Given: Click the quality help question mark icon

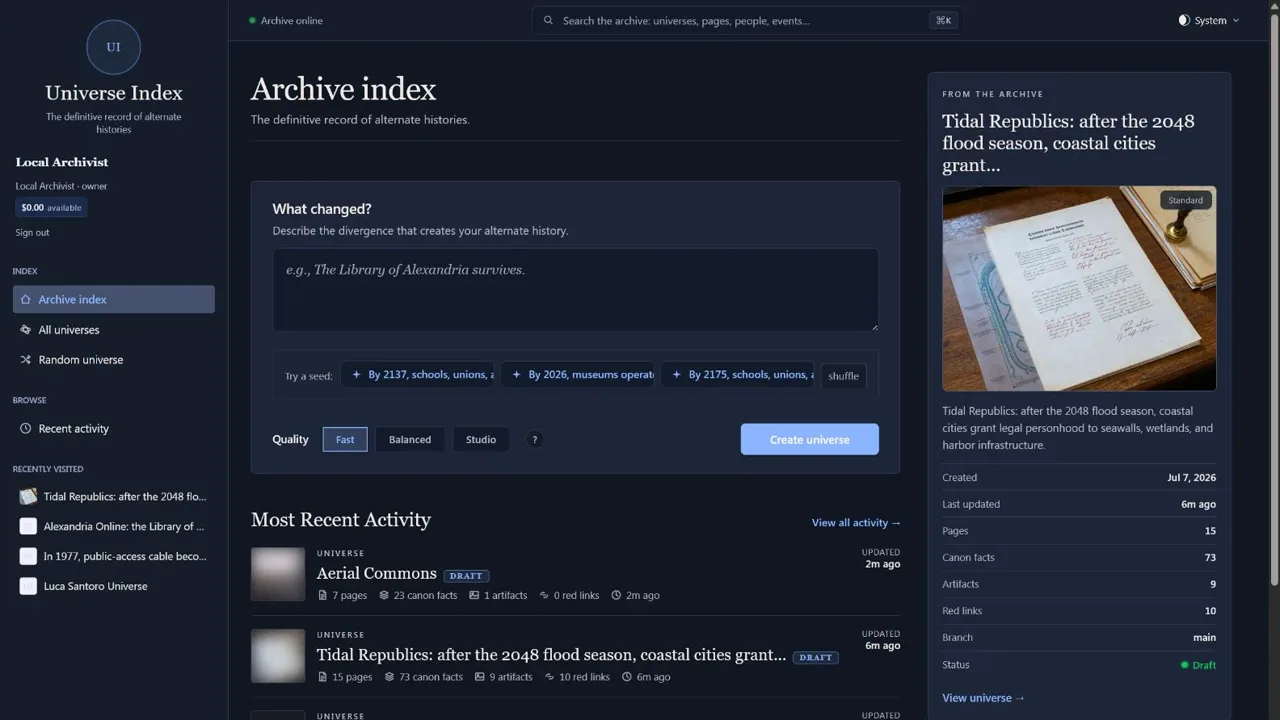Looking at the screenshot, I should pyautogui.click(x=535, y=439).
